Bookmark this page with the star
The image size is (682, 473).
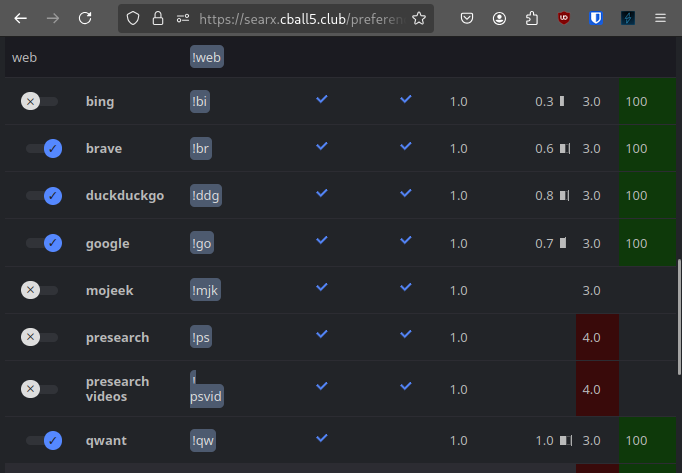[419, 18]
